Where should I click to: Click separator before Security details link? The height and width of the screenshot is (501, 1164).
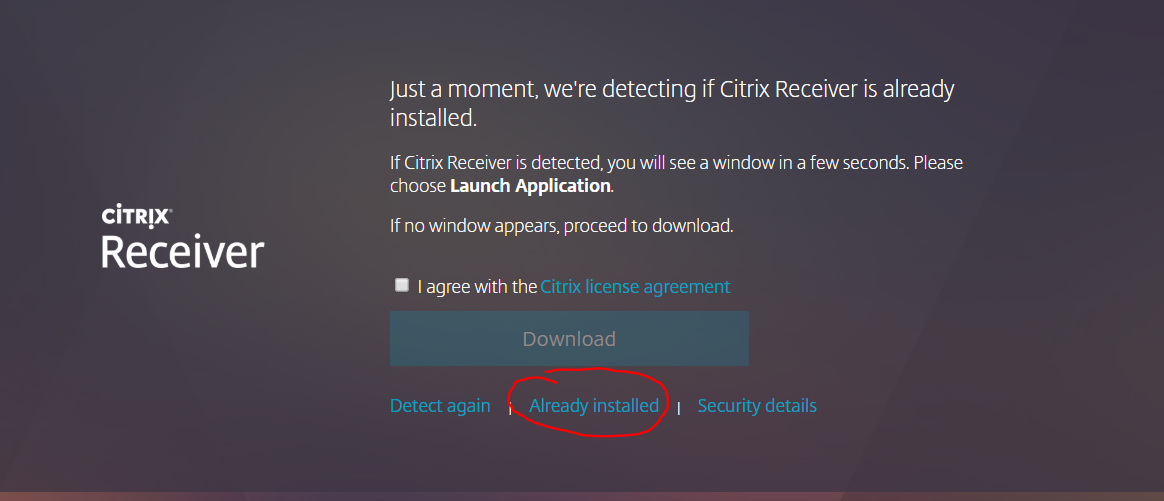click(x=679, y=407)
